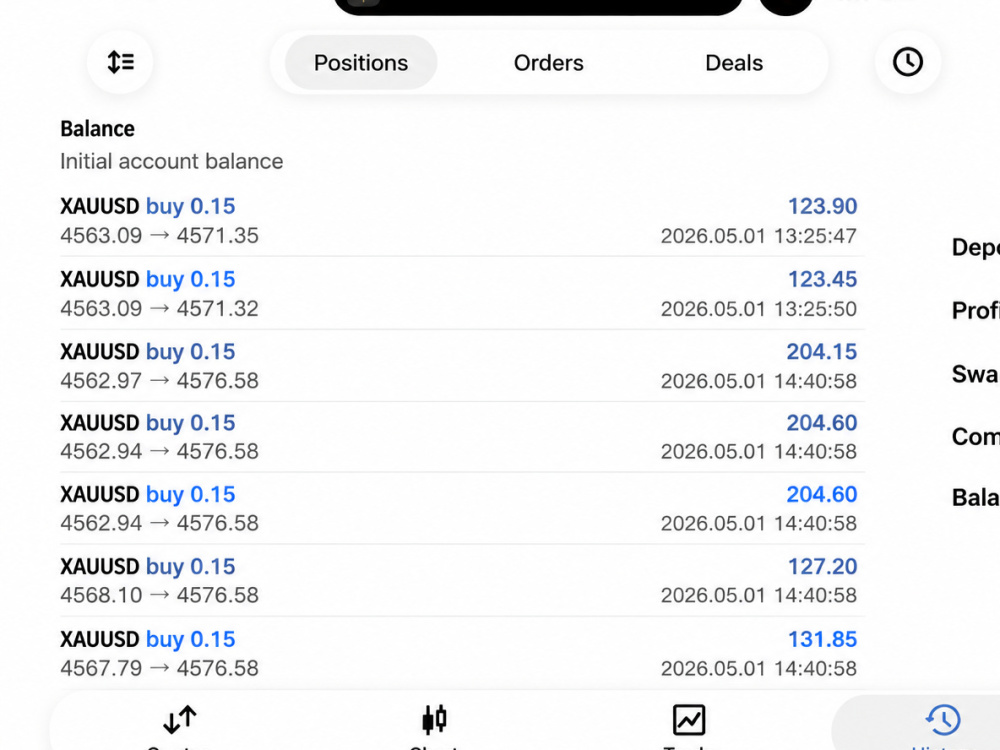Switch to the Positions tab
Image resolution: width=1000 pixels, height=750 pixels.
361,62
